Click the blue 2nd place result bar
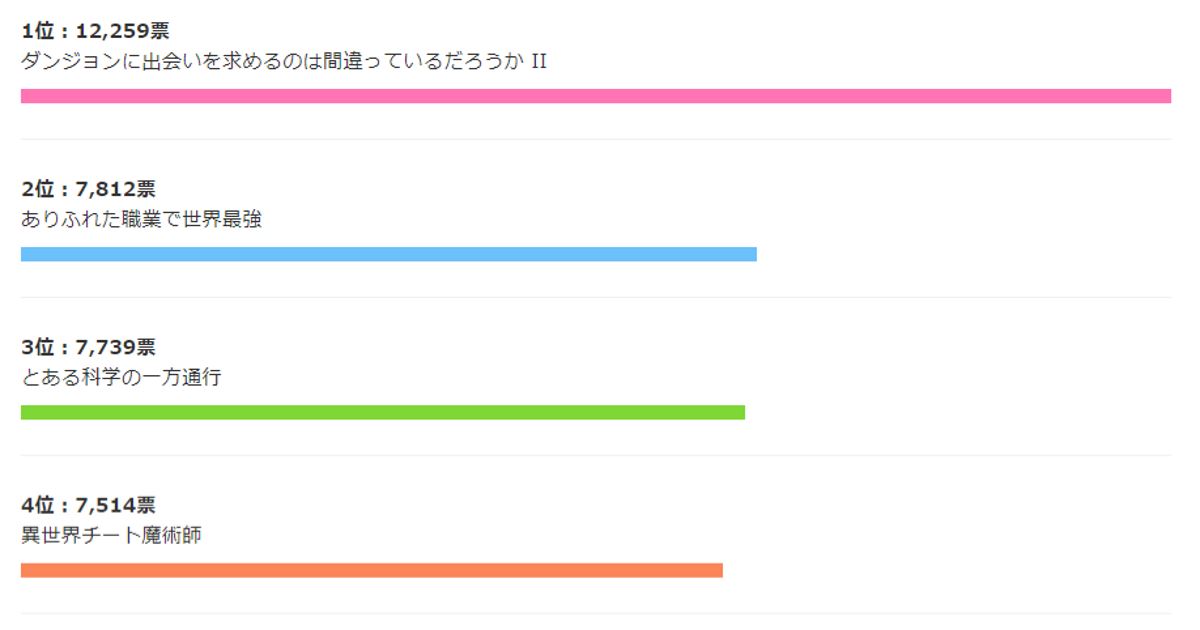The height and width of the screenshot is (630, 1200). pyautogui.click(x=388, y=254)
